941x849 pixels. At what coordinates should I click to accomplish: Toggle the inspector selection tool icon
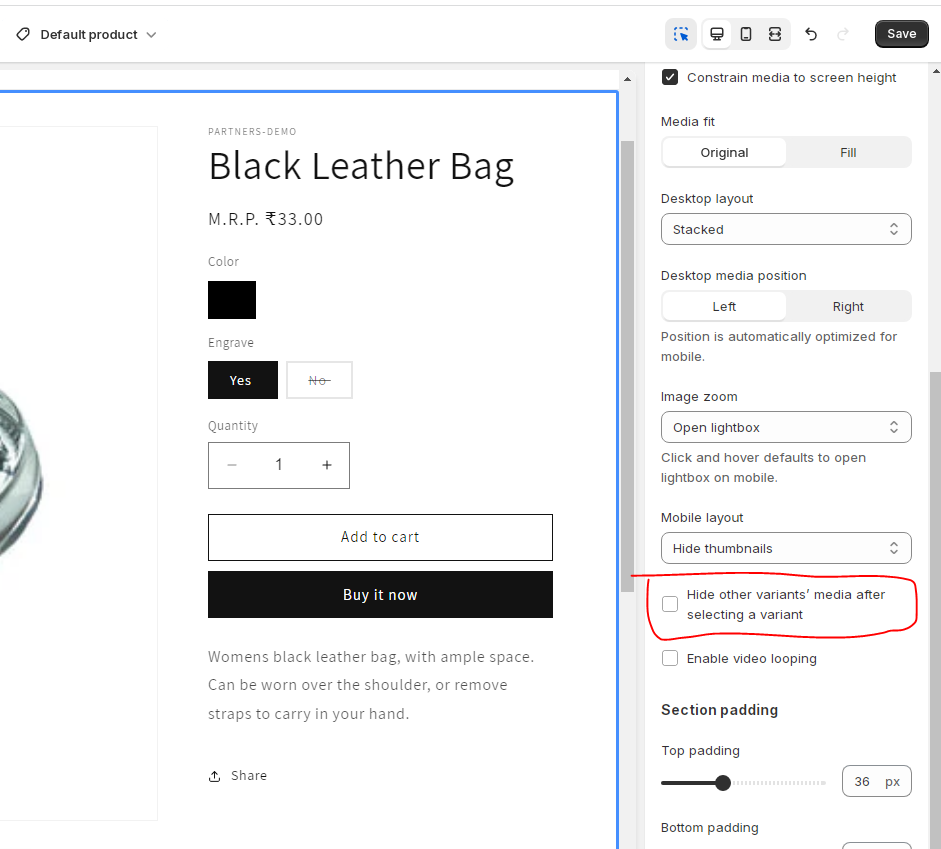point(681,34)
